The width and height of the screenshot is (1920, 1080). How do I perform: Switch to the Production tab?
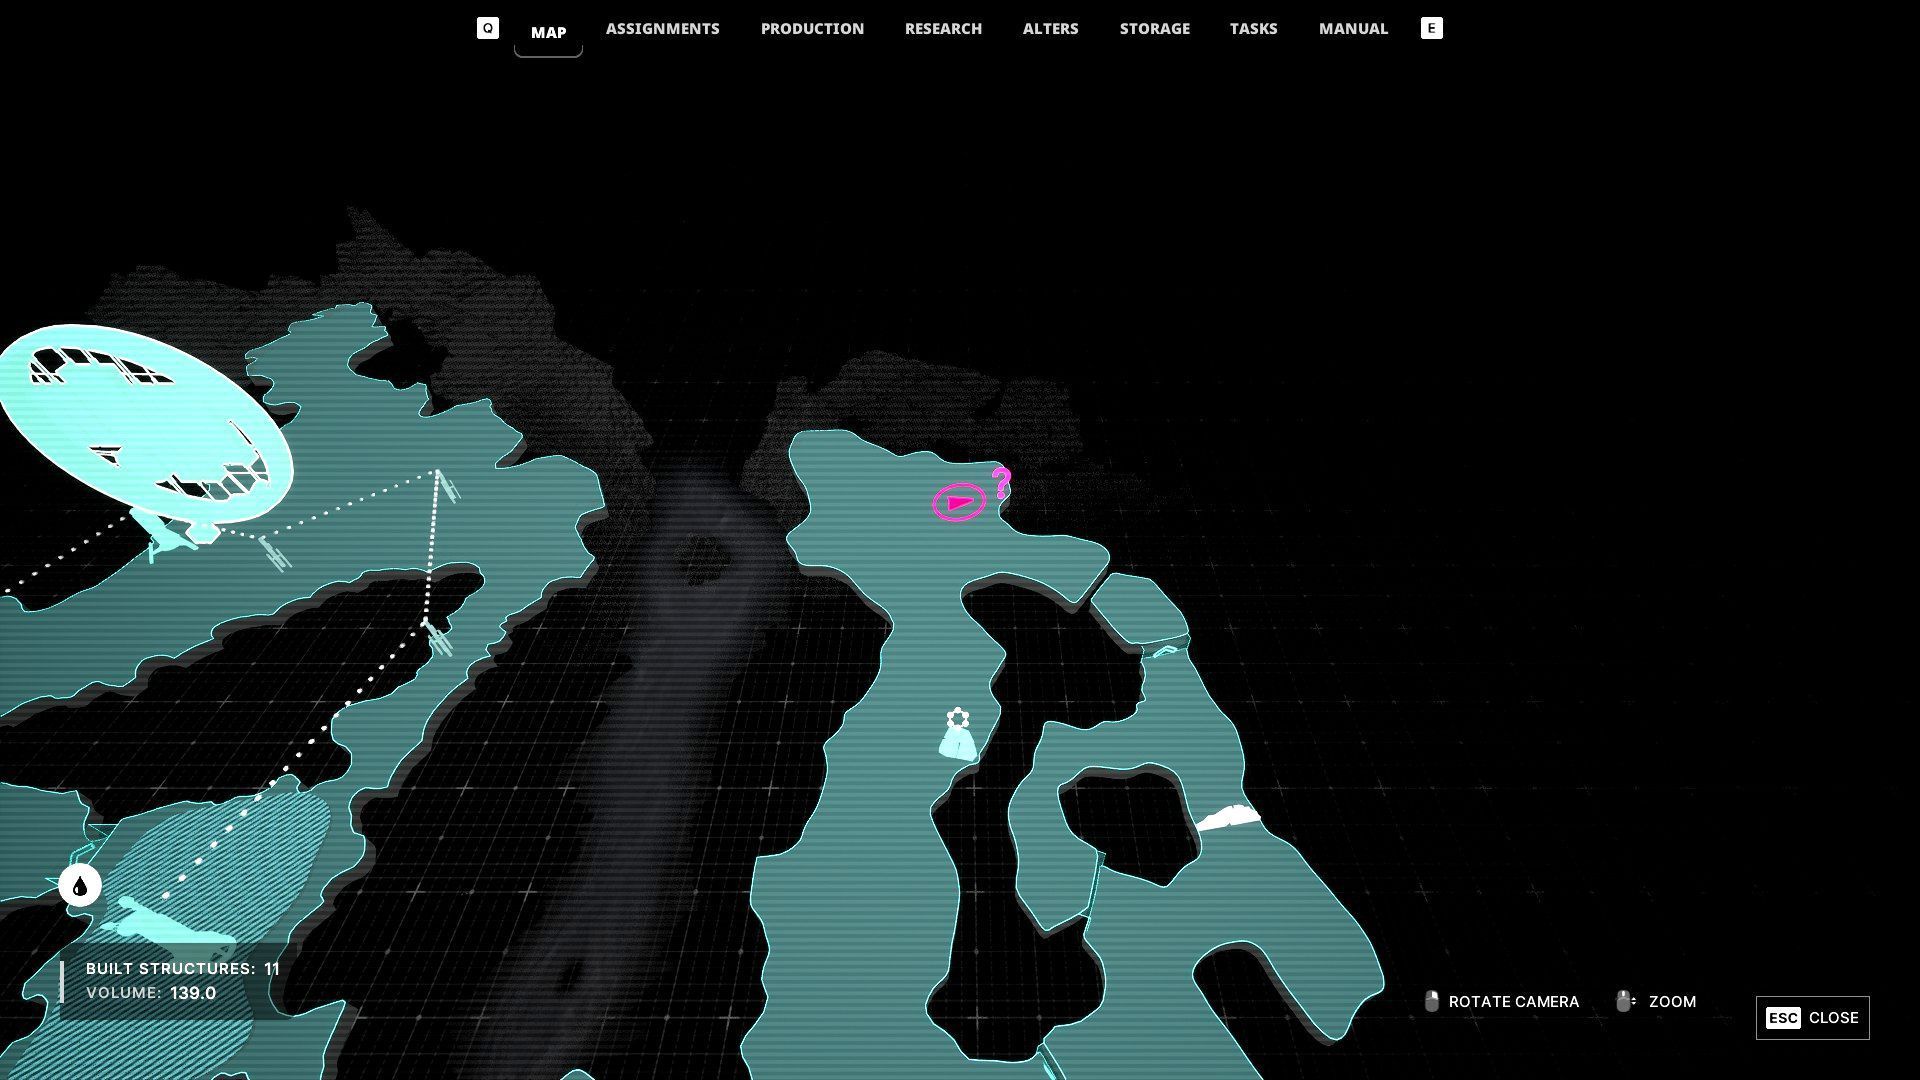[812, 29]
